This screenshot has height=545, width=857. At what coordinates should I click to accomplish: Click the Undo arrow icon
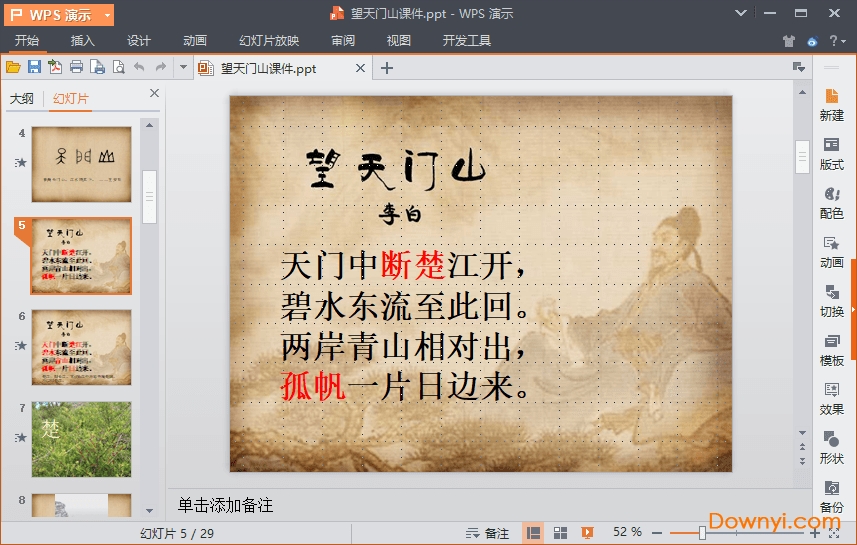[x=139, y=67]
